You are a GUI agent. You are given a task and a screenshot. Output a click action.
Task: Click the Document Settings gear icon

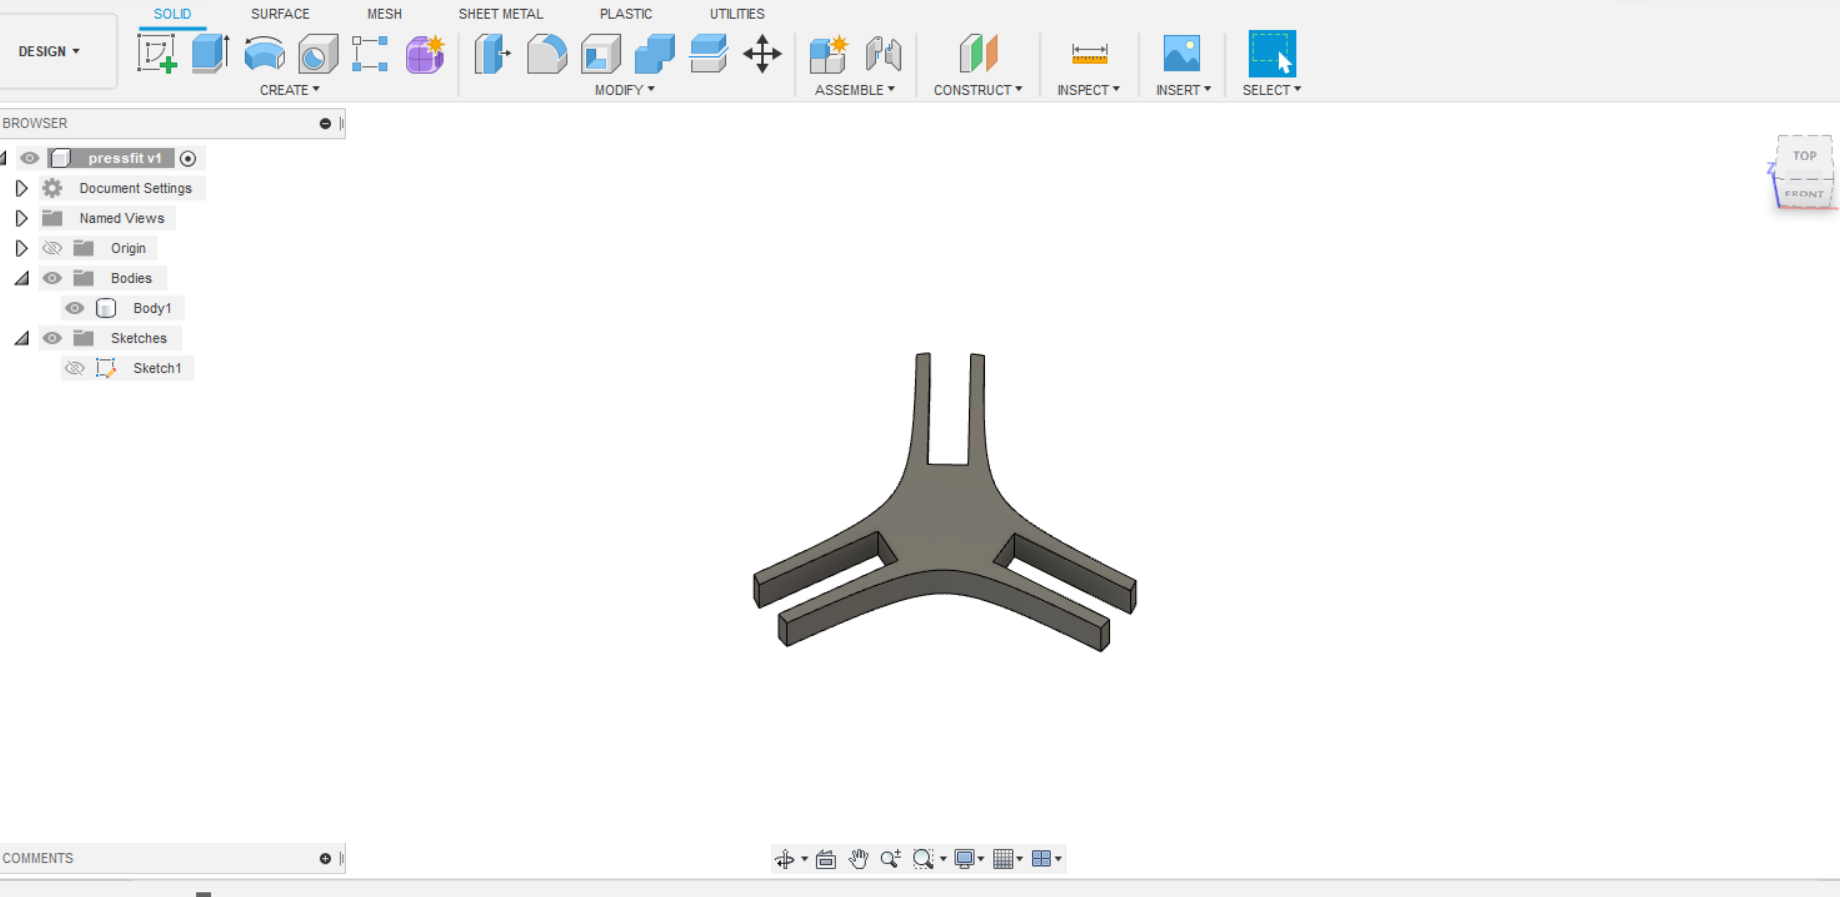[x=52, y=188]
